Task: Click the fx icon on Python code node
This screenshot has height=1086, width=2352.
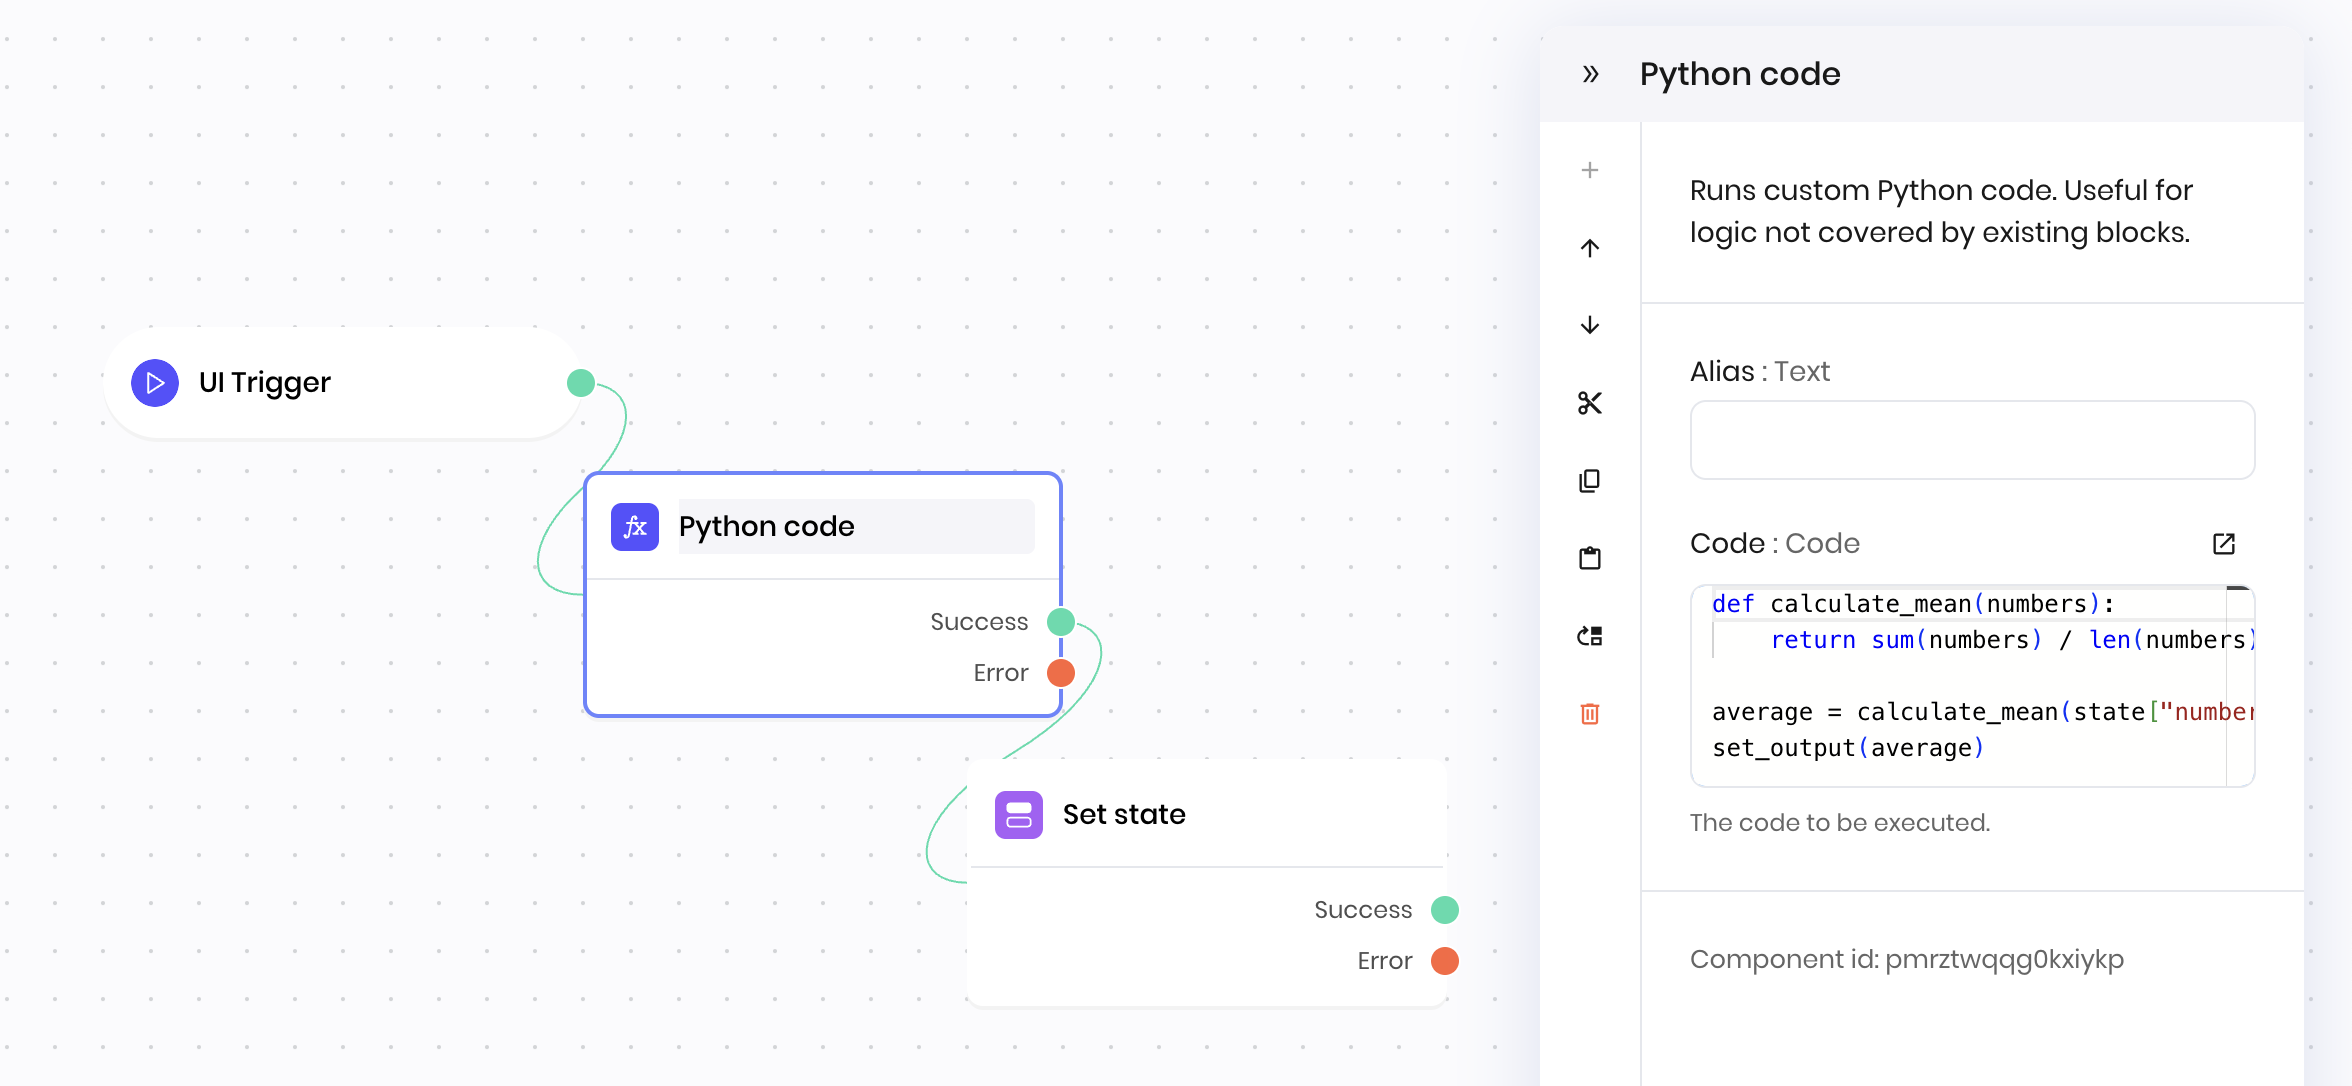Action: 635,527
